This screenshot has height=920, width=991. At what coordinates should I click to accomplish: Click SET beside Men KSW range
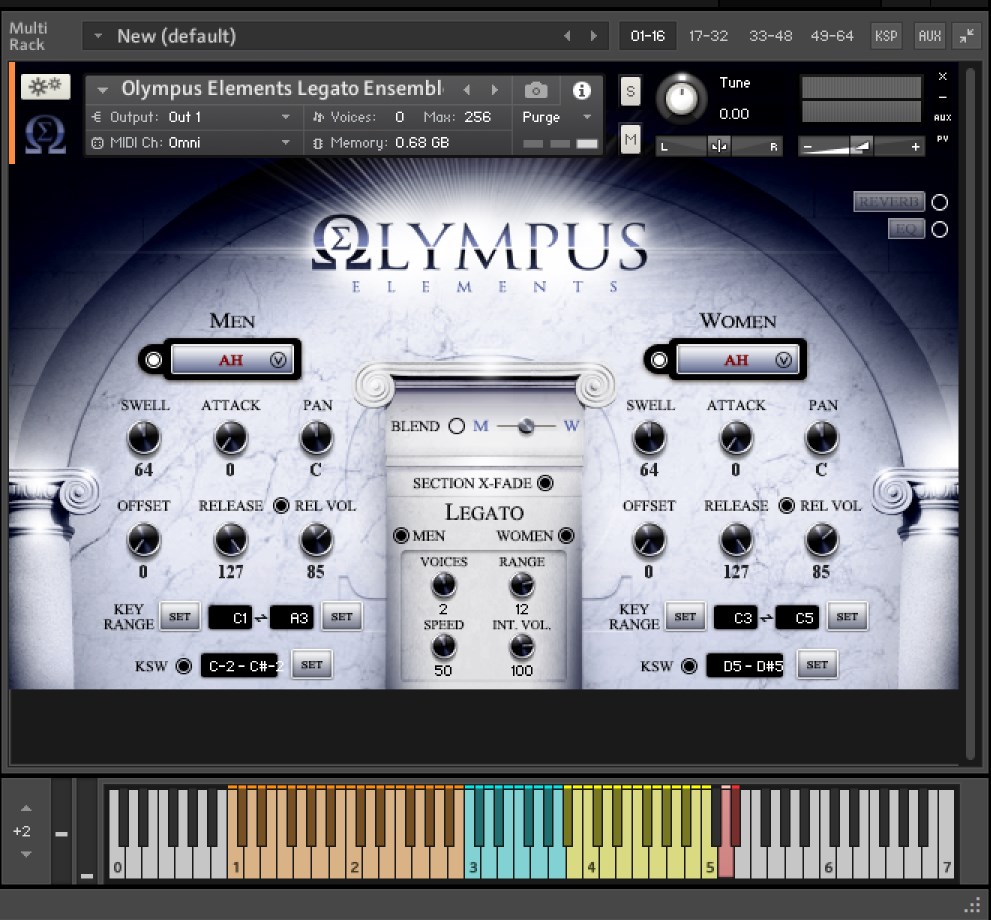coord(312,665)
